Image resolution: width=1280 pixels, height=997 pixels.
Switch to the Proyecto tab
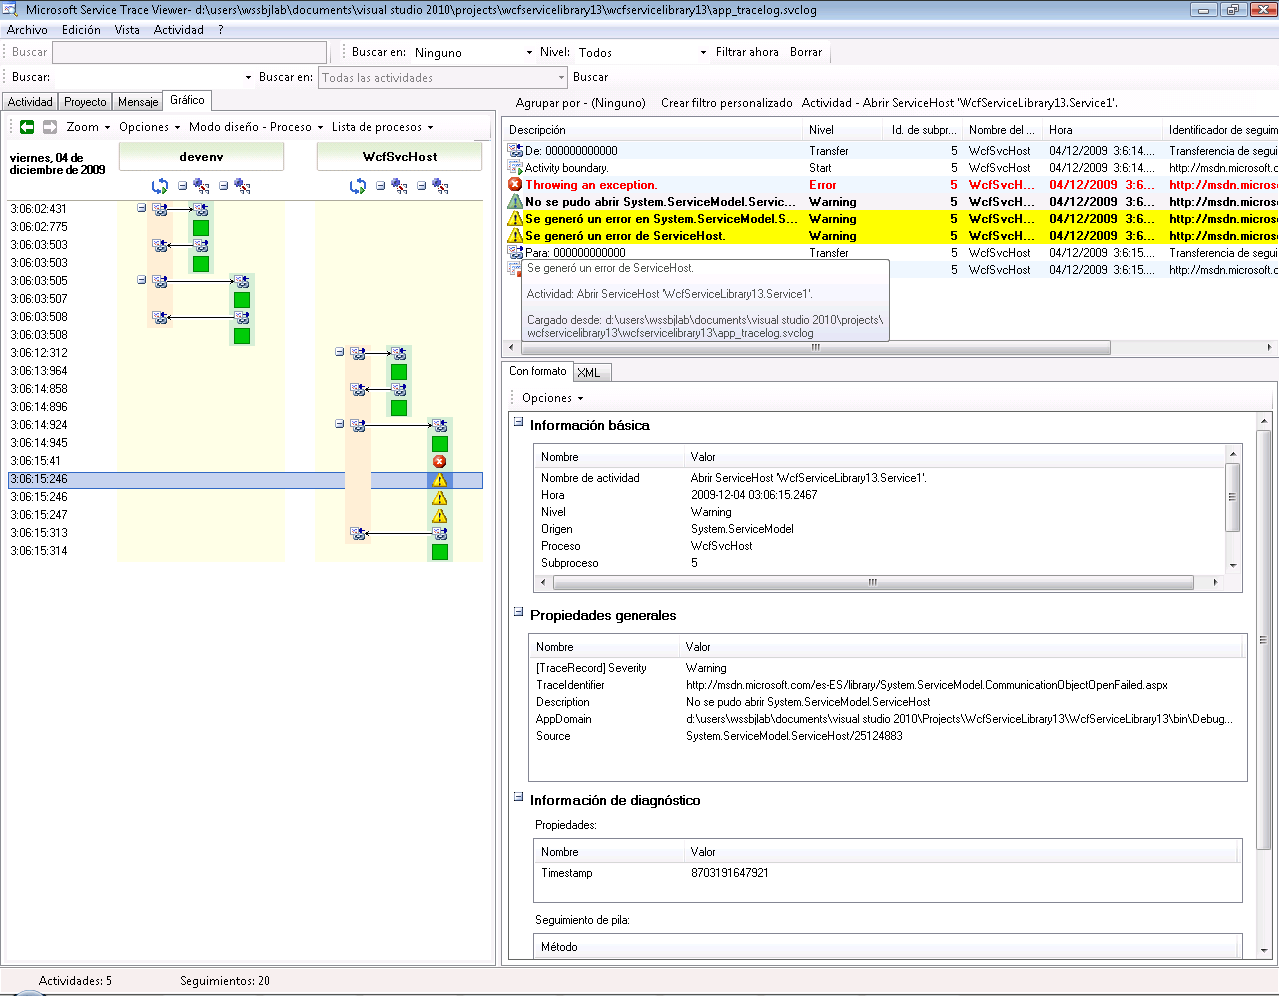click(85, 102)
